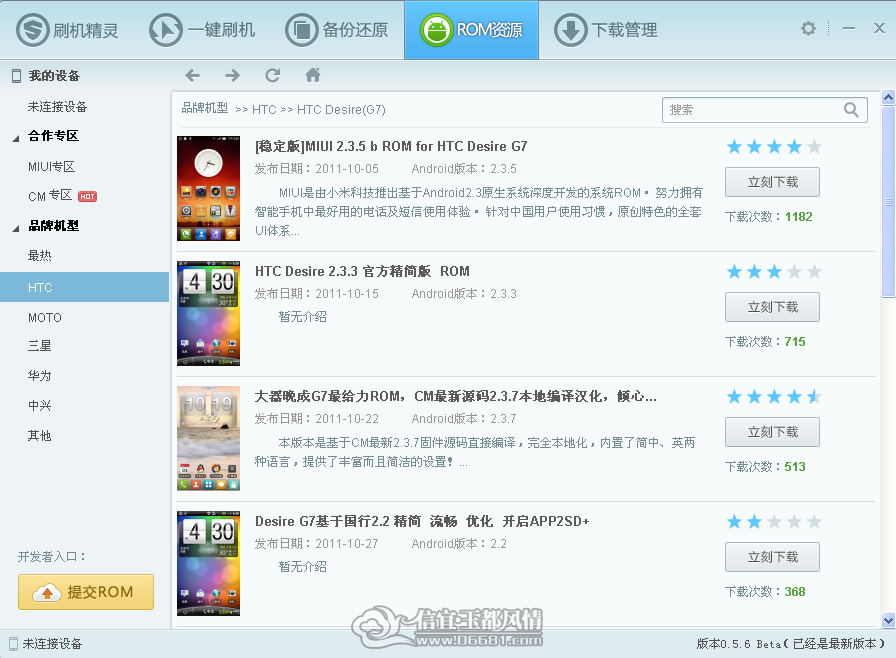The height and width of the screenshot is (658, 896).
Task: Open the 刷机精灵 home tab
Action: (67, 30)
